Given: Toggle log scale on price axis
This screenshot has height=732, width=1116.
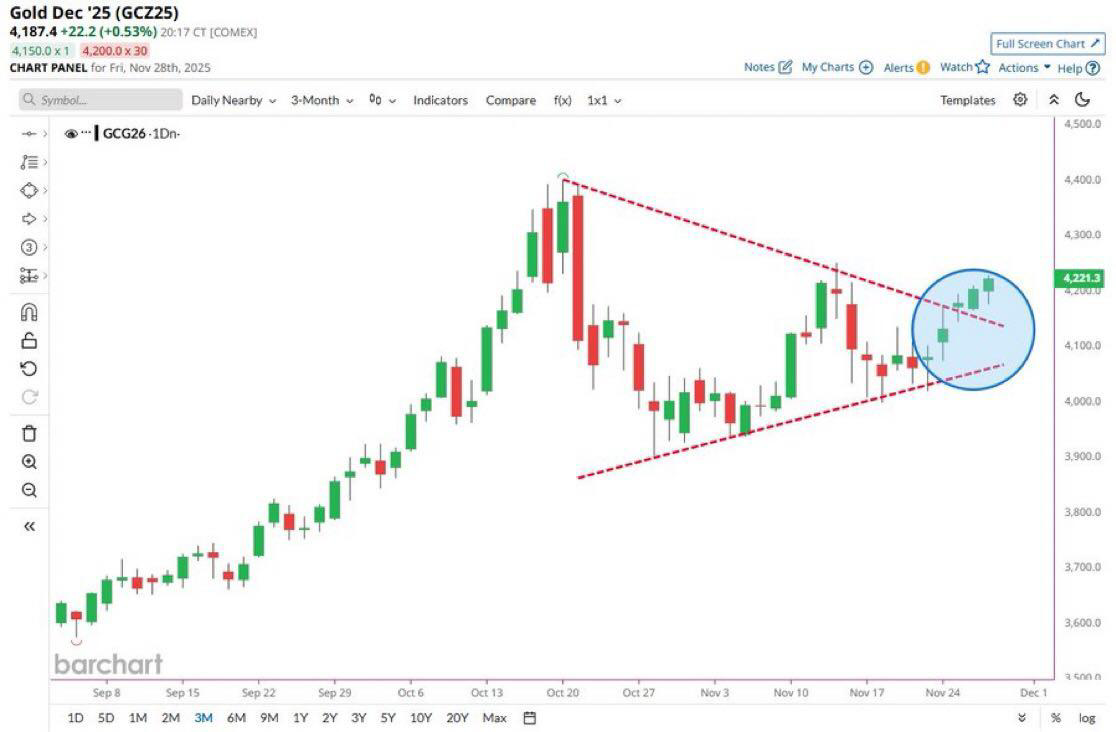Looking at the screenshot, I should (1086, 718).
